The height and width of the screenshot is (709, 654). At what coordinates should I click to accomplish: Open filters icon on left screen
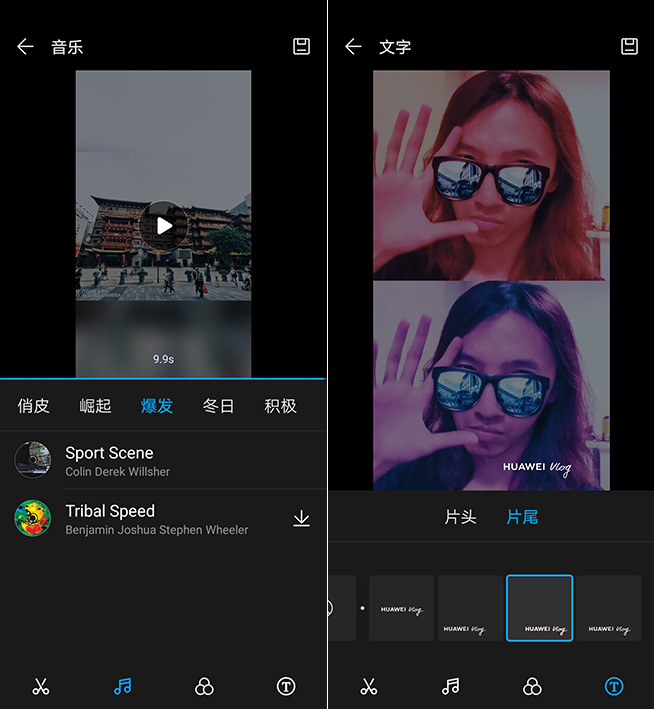click(x=204, y=686)
